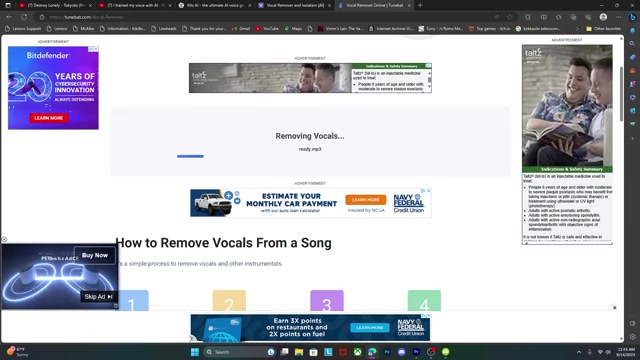Open Discord from the taskbar
640x360 pixels.
[402, 352]
